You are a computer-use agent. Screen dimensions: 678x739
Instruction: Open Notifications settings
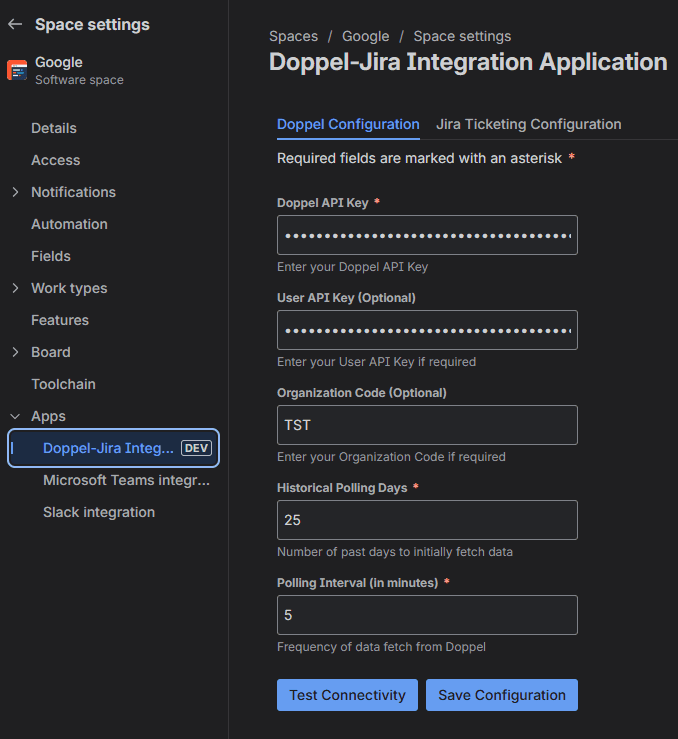pyautogui.click(x=74, y=192)
